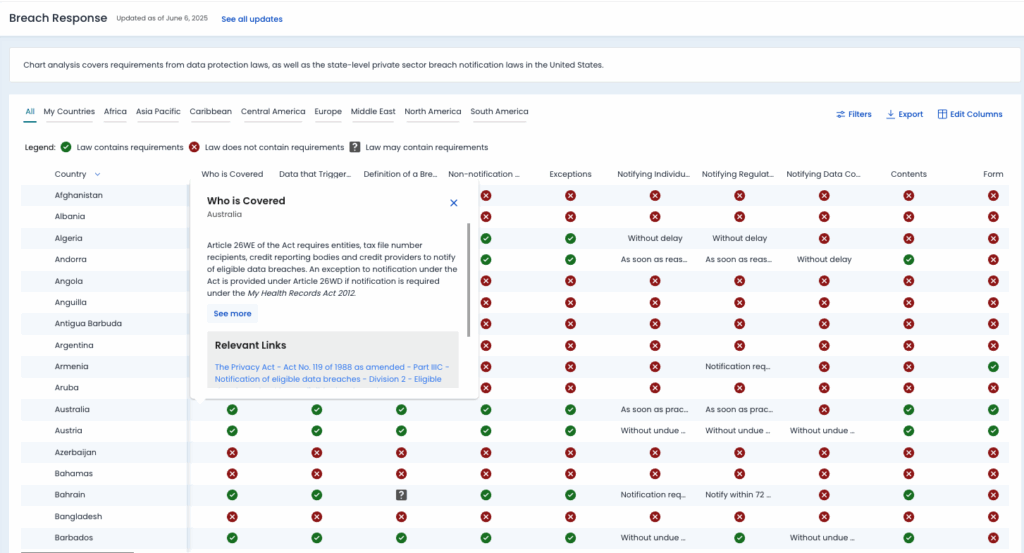
Task: Click Barbados' Form red cross icon
Action: [993, 538]
